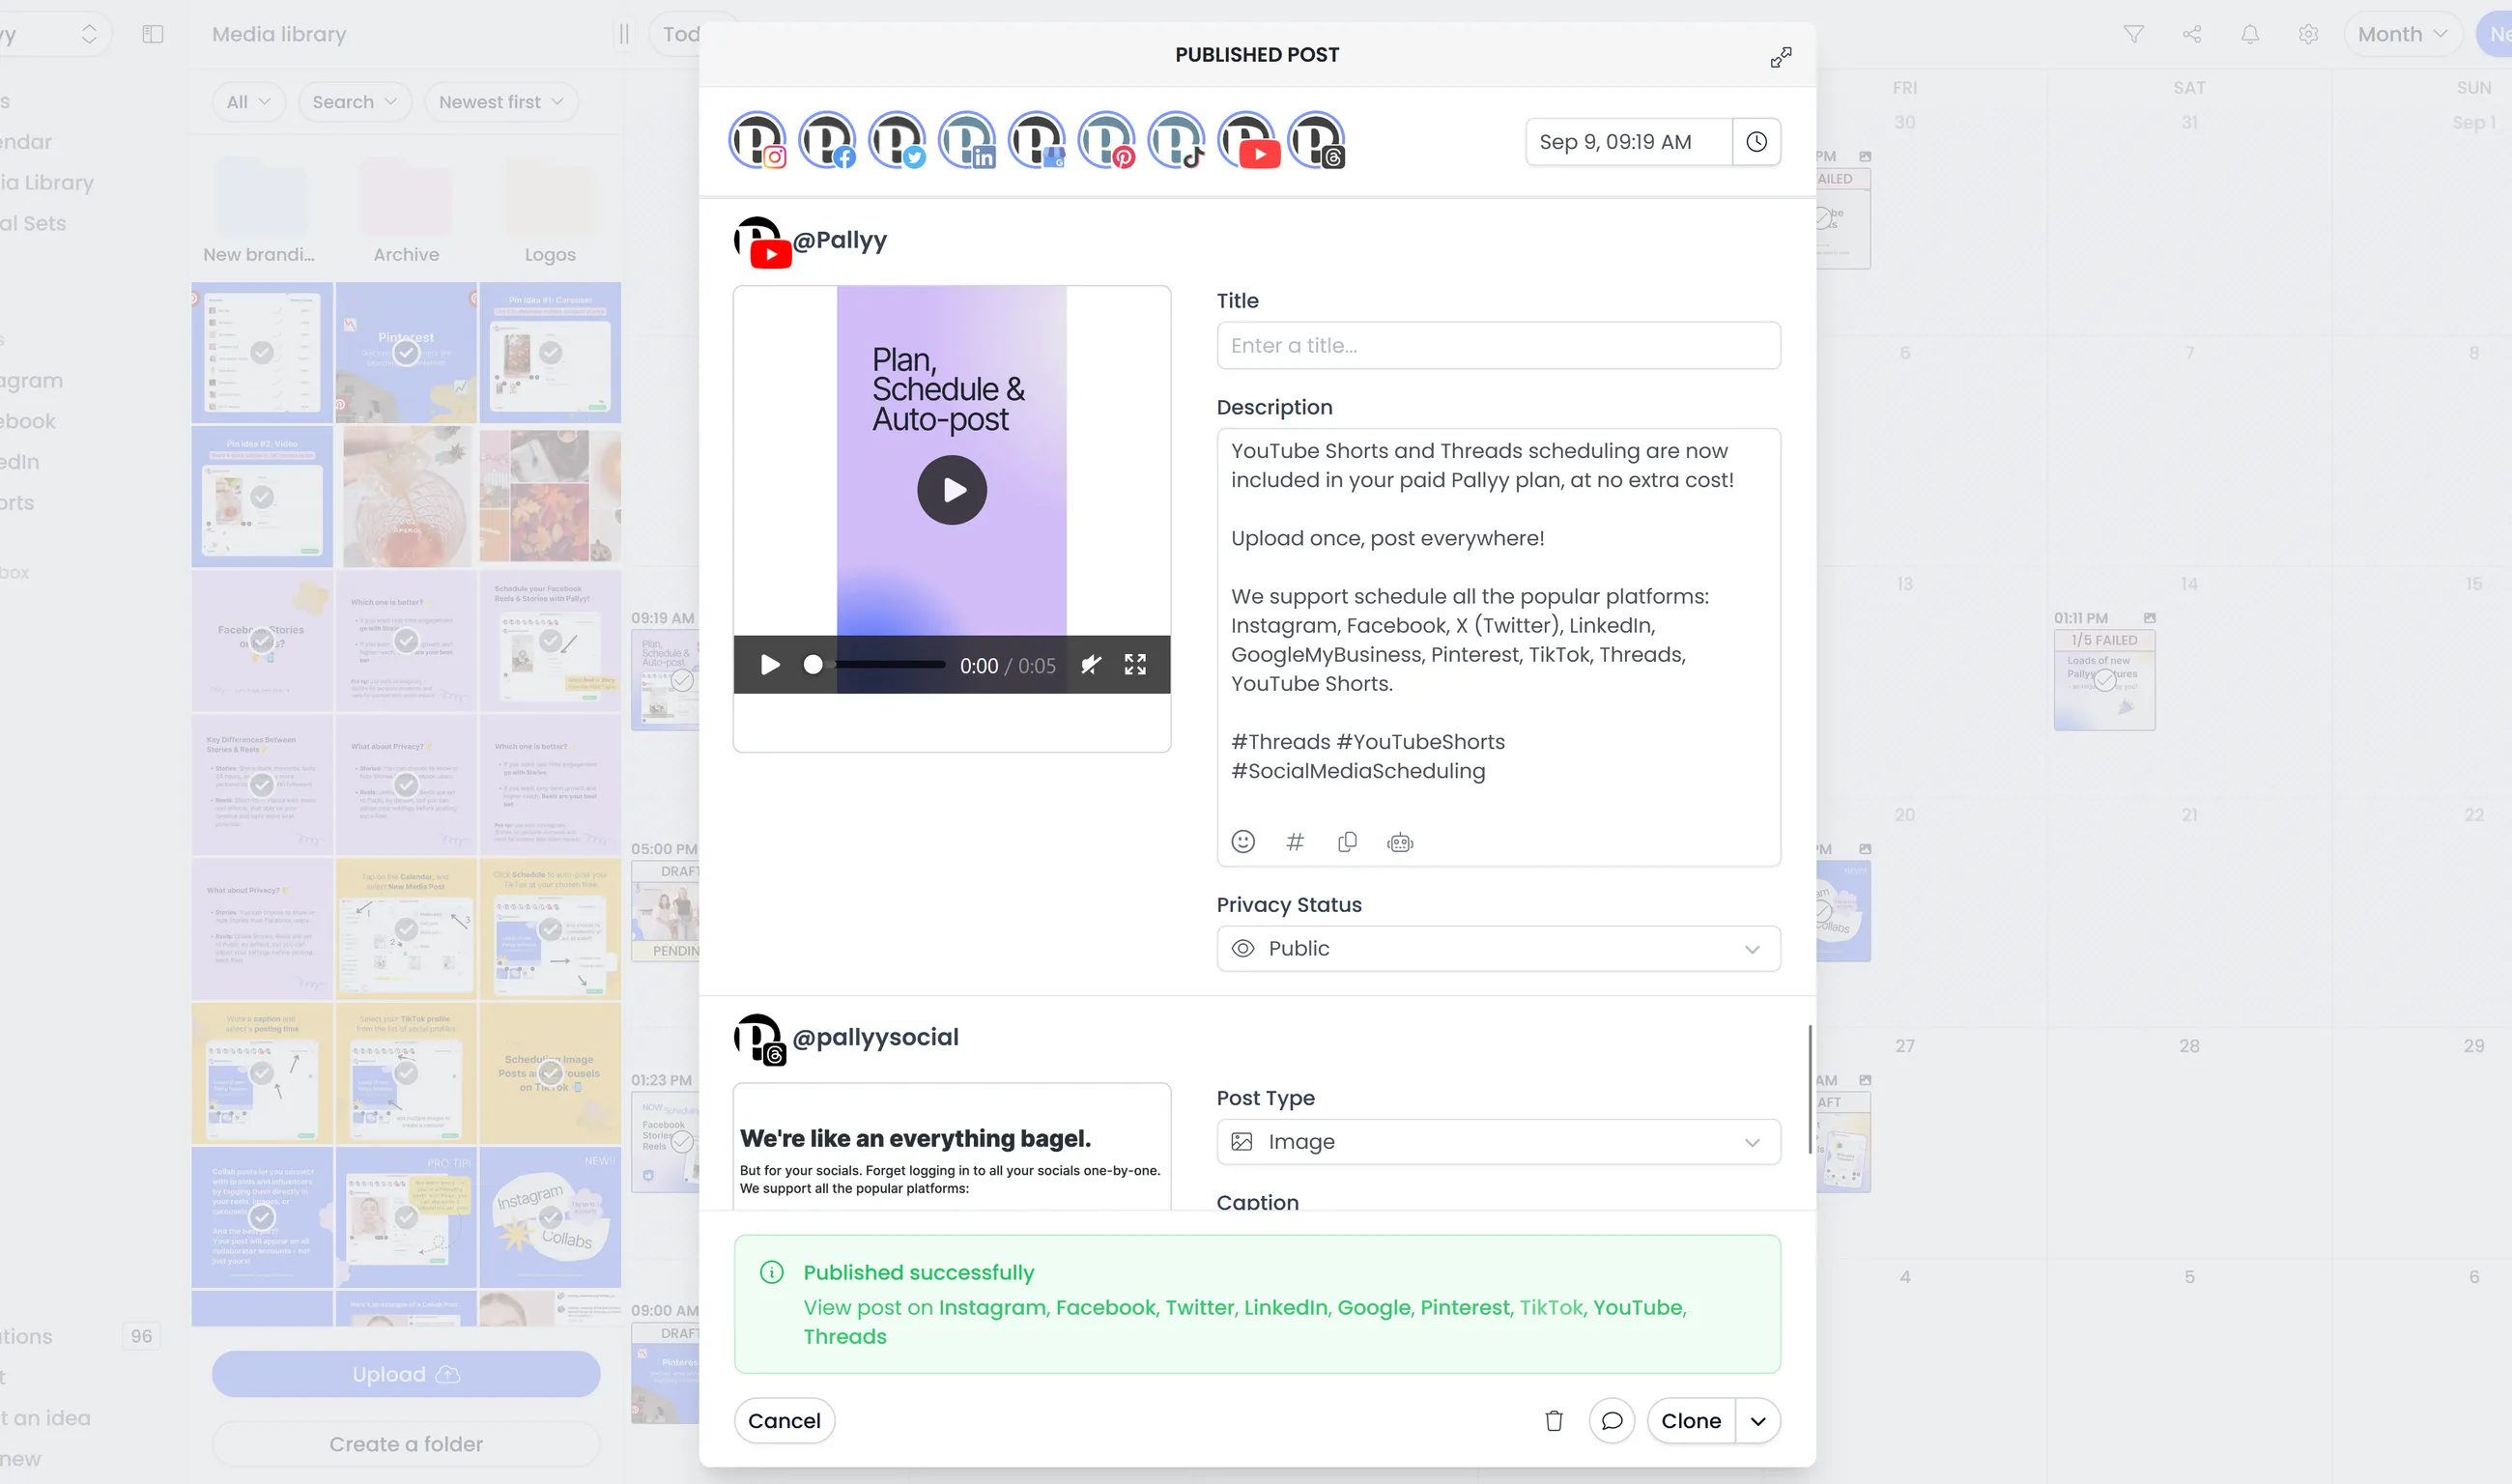View post on Facebook link
The height and width of the screenshot is (1484, 2512).
click(x=1106, y=1307)
